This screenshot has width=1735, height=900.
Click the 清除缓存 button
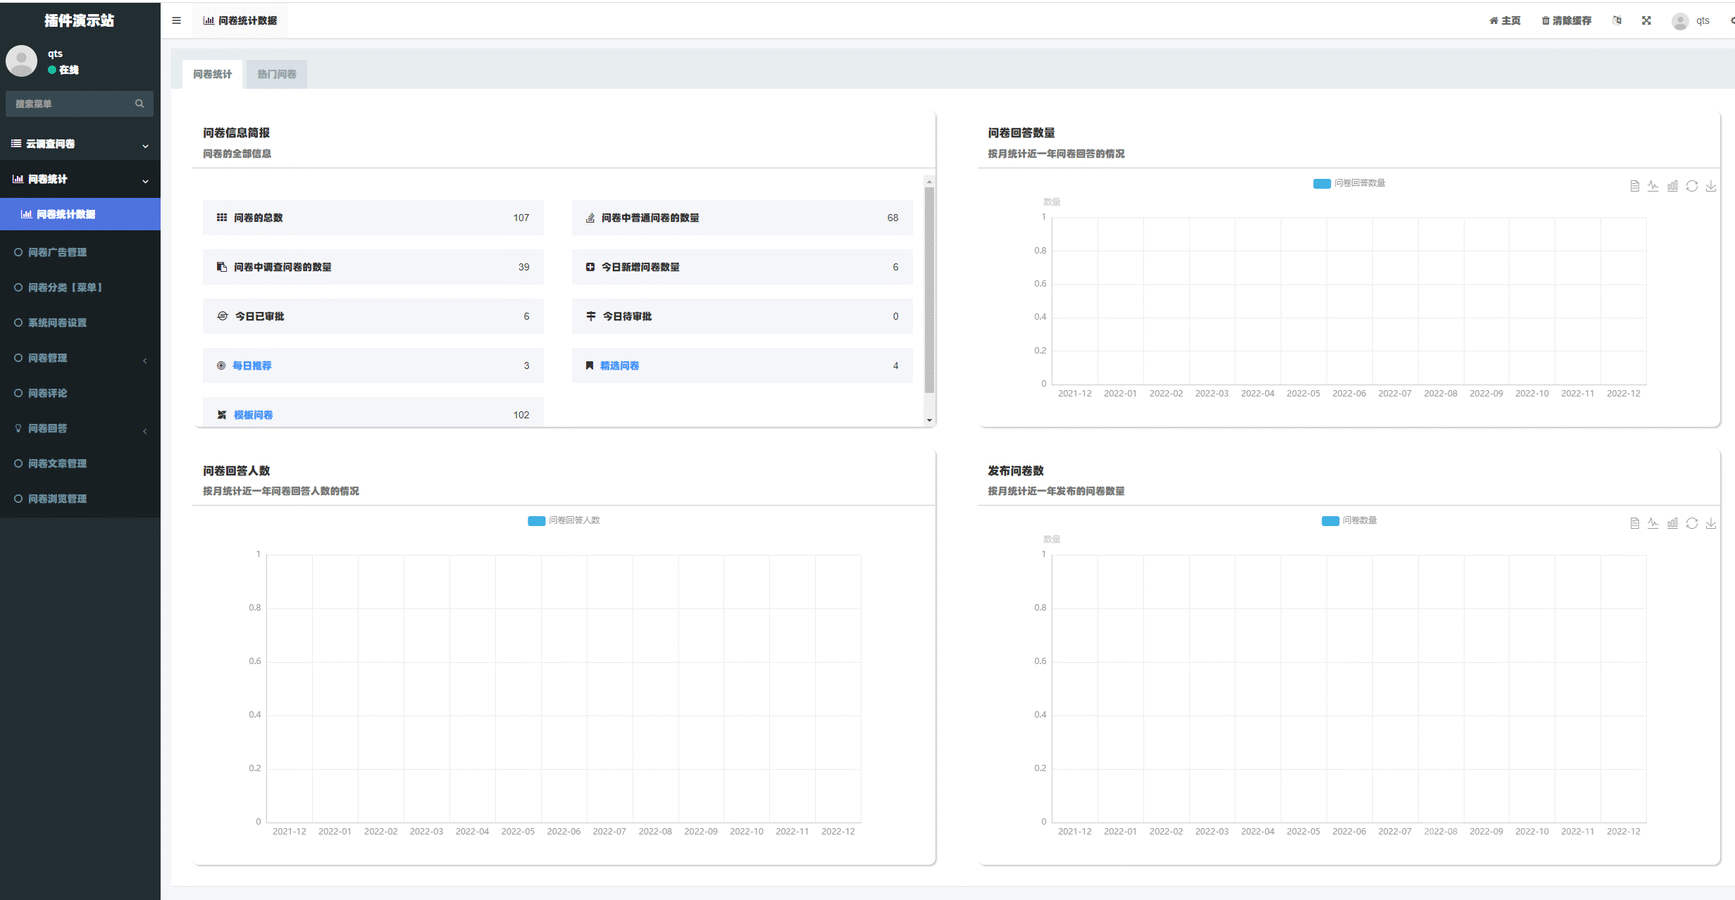[x=1566, y=20]
